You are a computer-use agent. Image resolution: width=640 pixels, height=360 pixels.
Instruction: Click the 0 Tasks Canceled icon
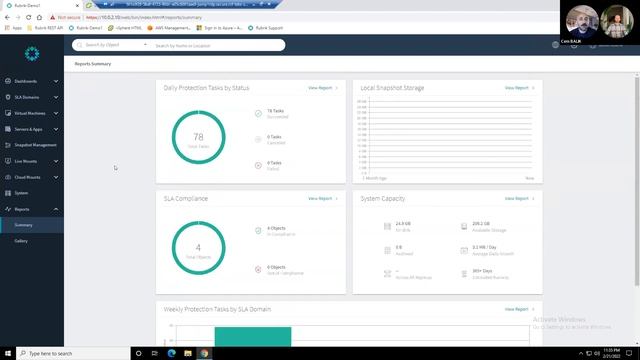[258, 140]
